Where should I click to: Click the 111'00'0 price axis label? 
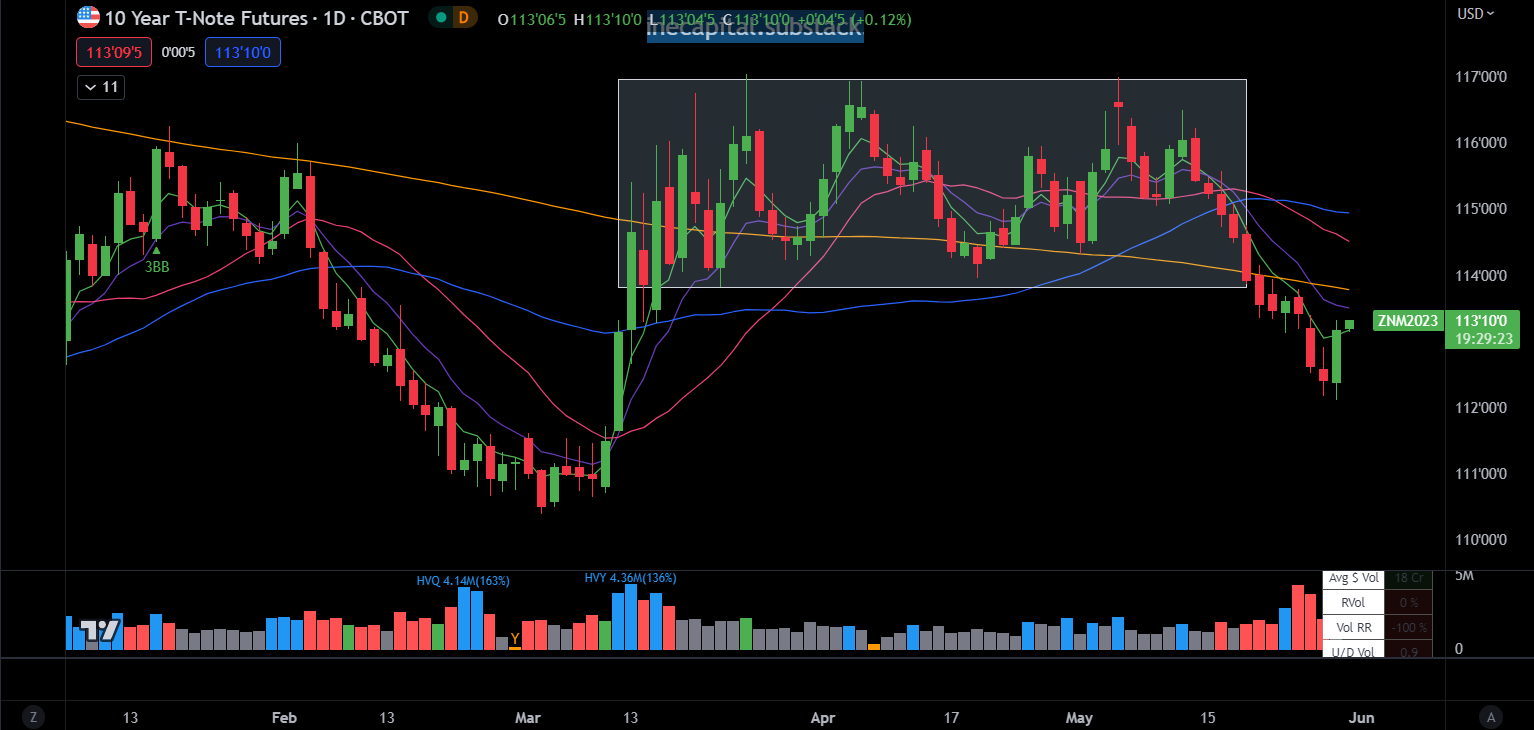point(1481,474)
